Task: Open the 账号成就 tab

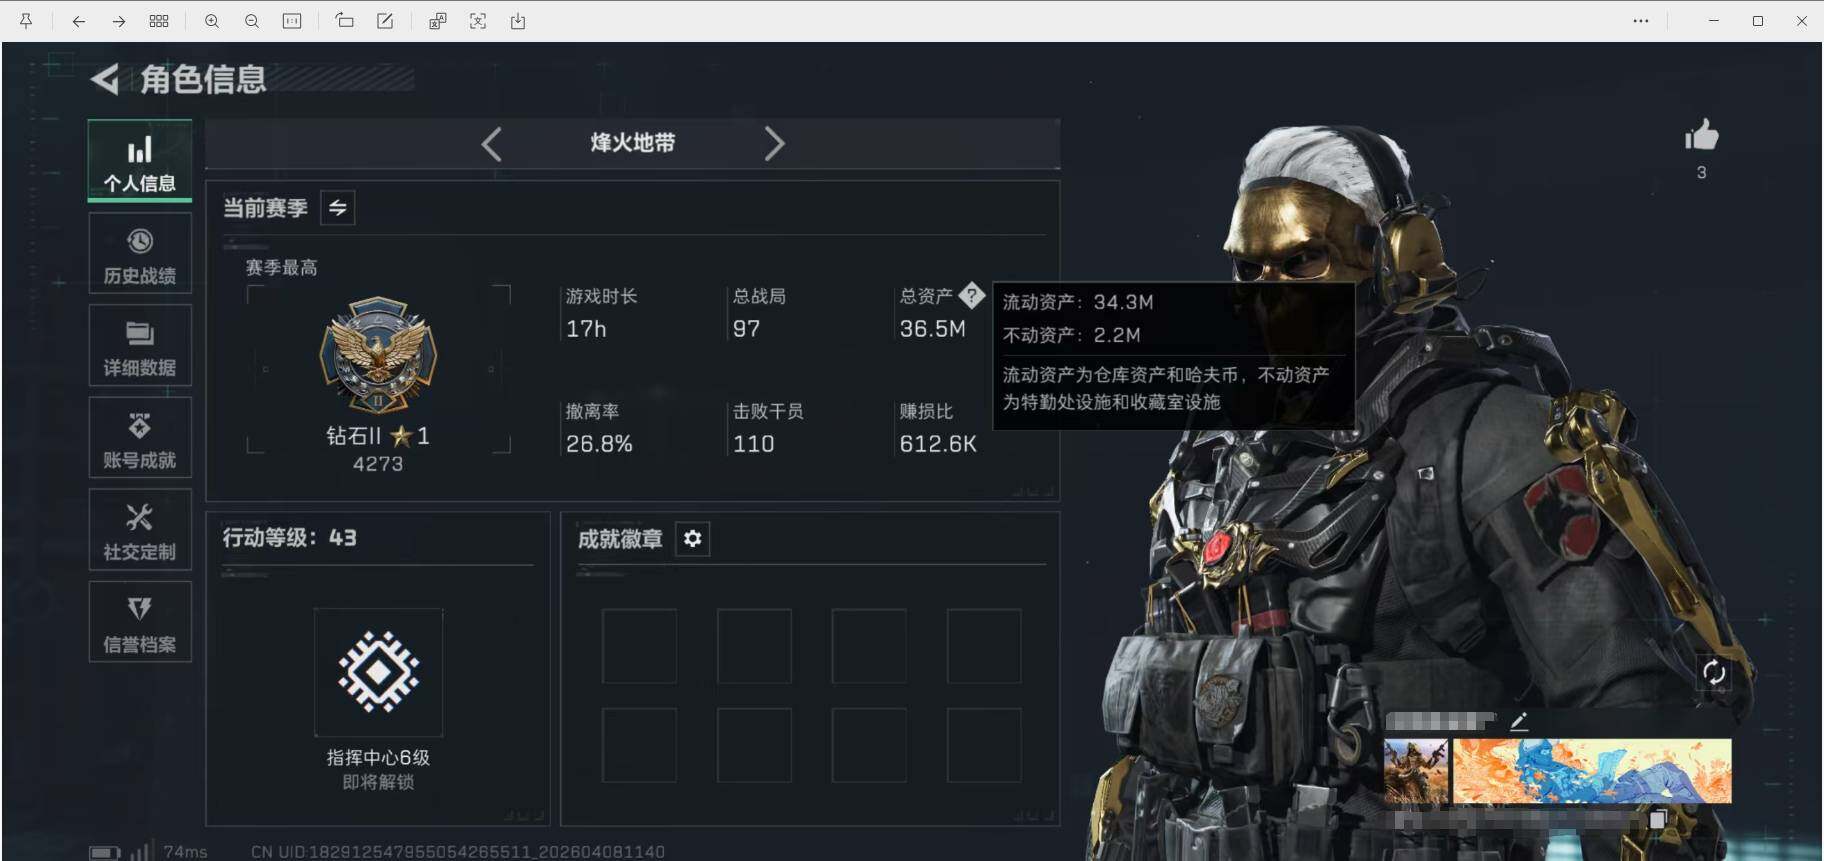Action: point(140,438)
